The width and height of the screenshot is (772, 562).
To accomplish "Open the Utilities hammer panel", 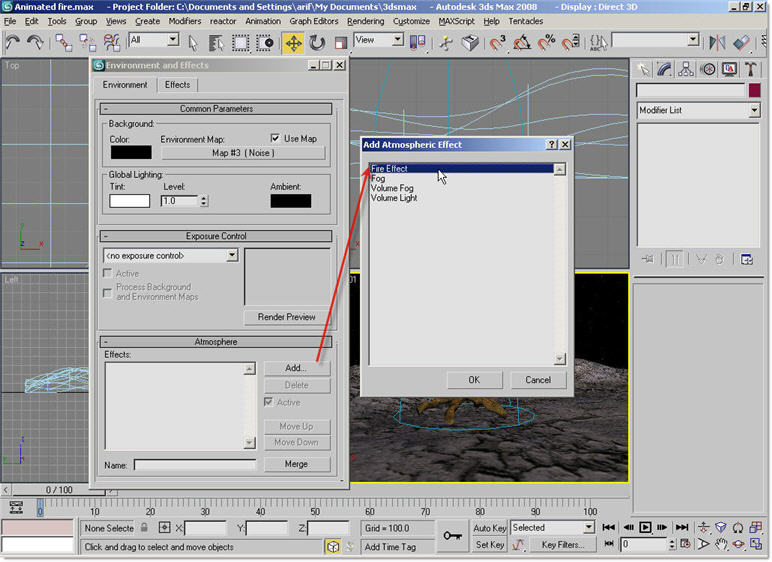I will [752, 69].
